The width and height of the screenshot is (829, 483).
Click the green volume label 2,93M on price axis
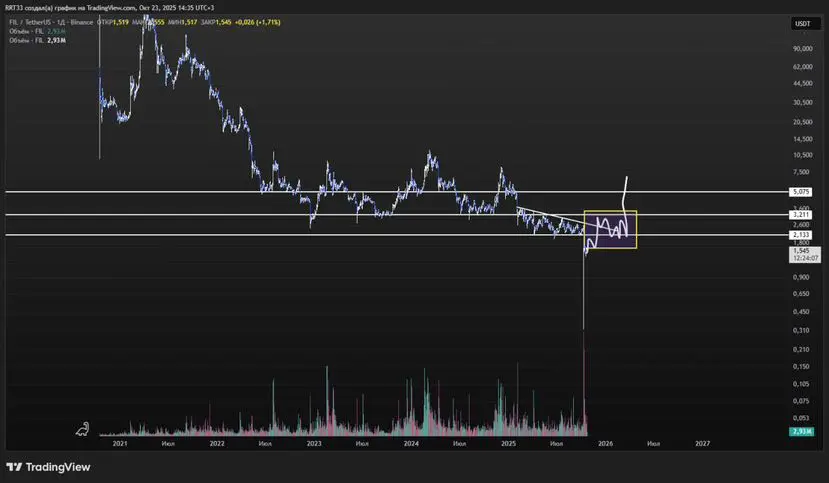(x=802, y=432)
